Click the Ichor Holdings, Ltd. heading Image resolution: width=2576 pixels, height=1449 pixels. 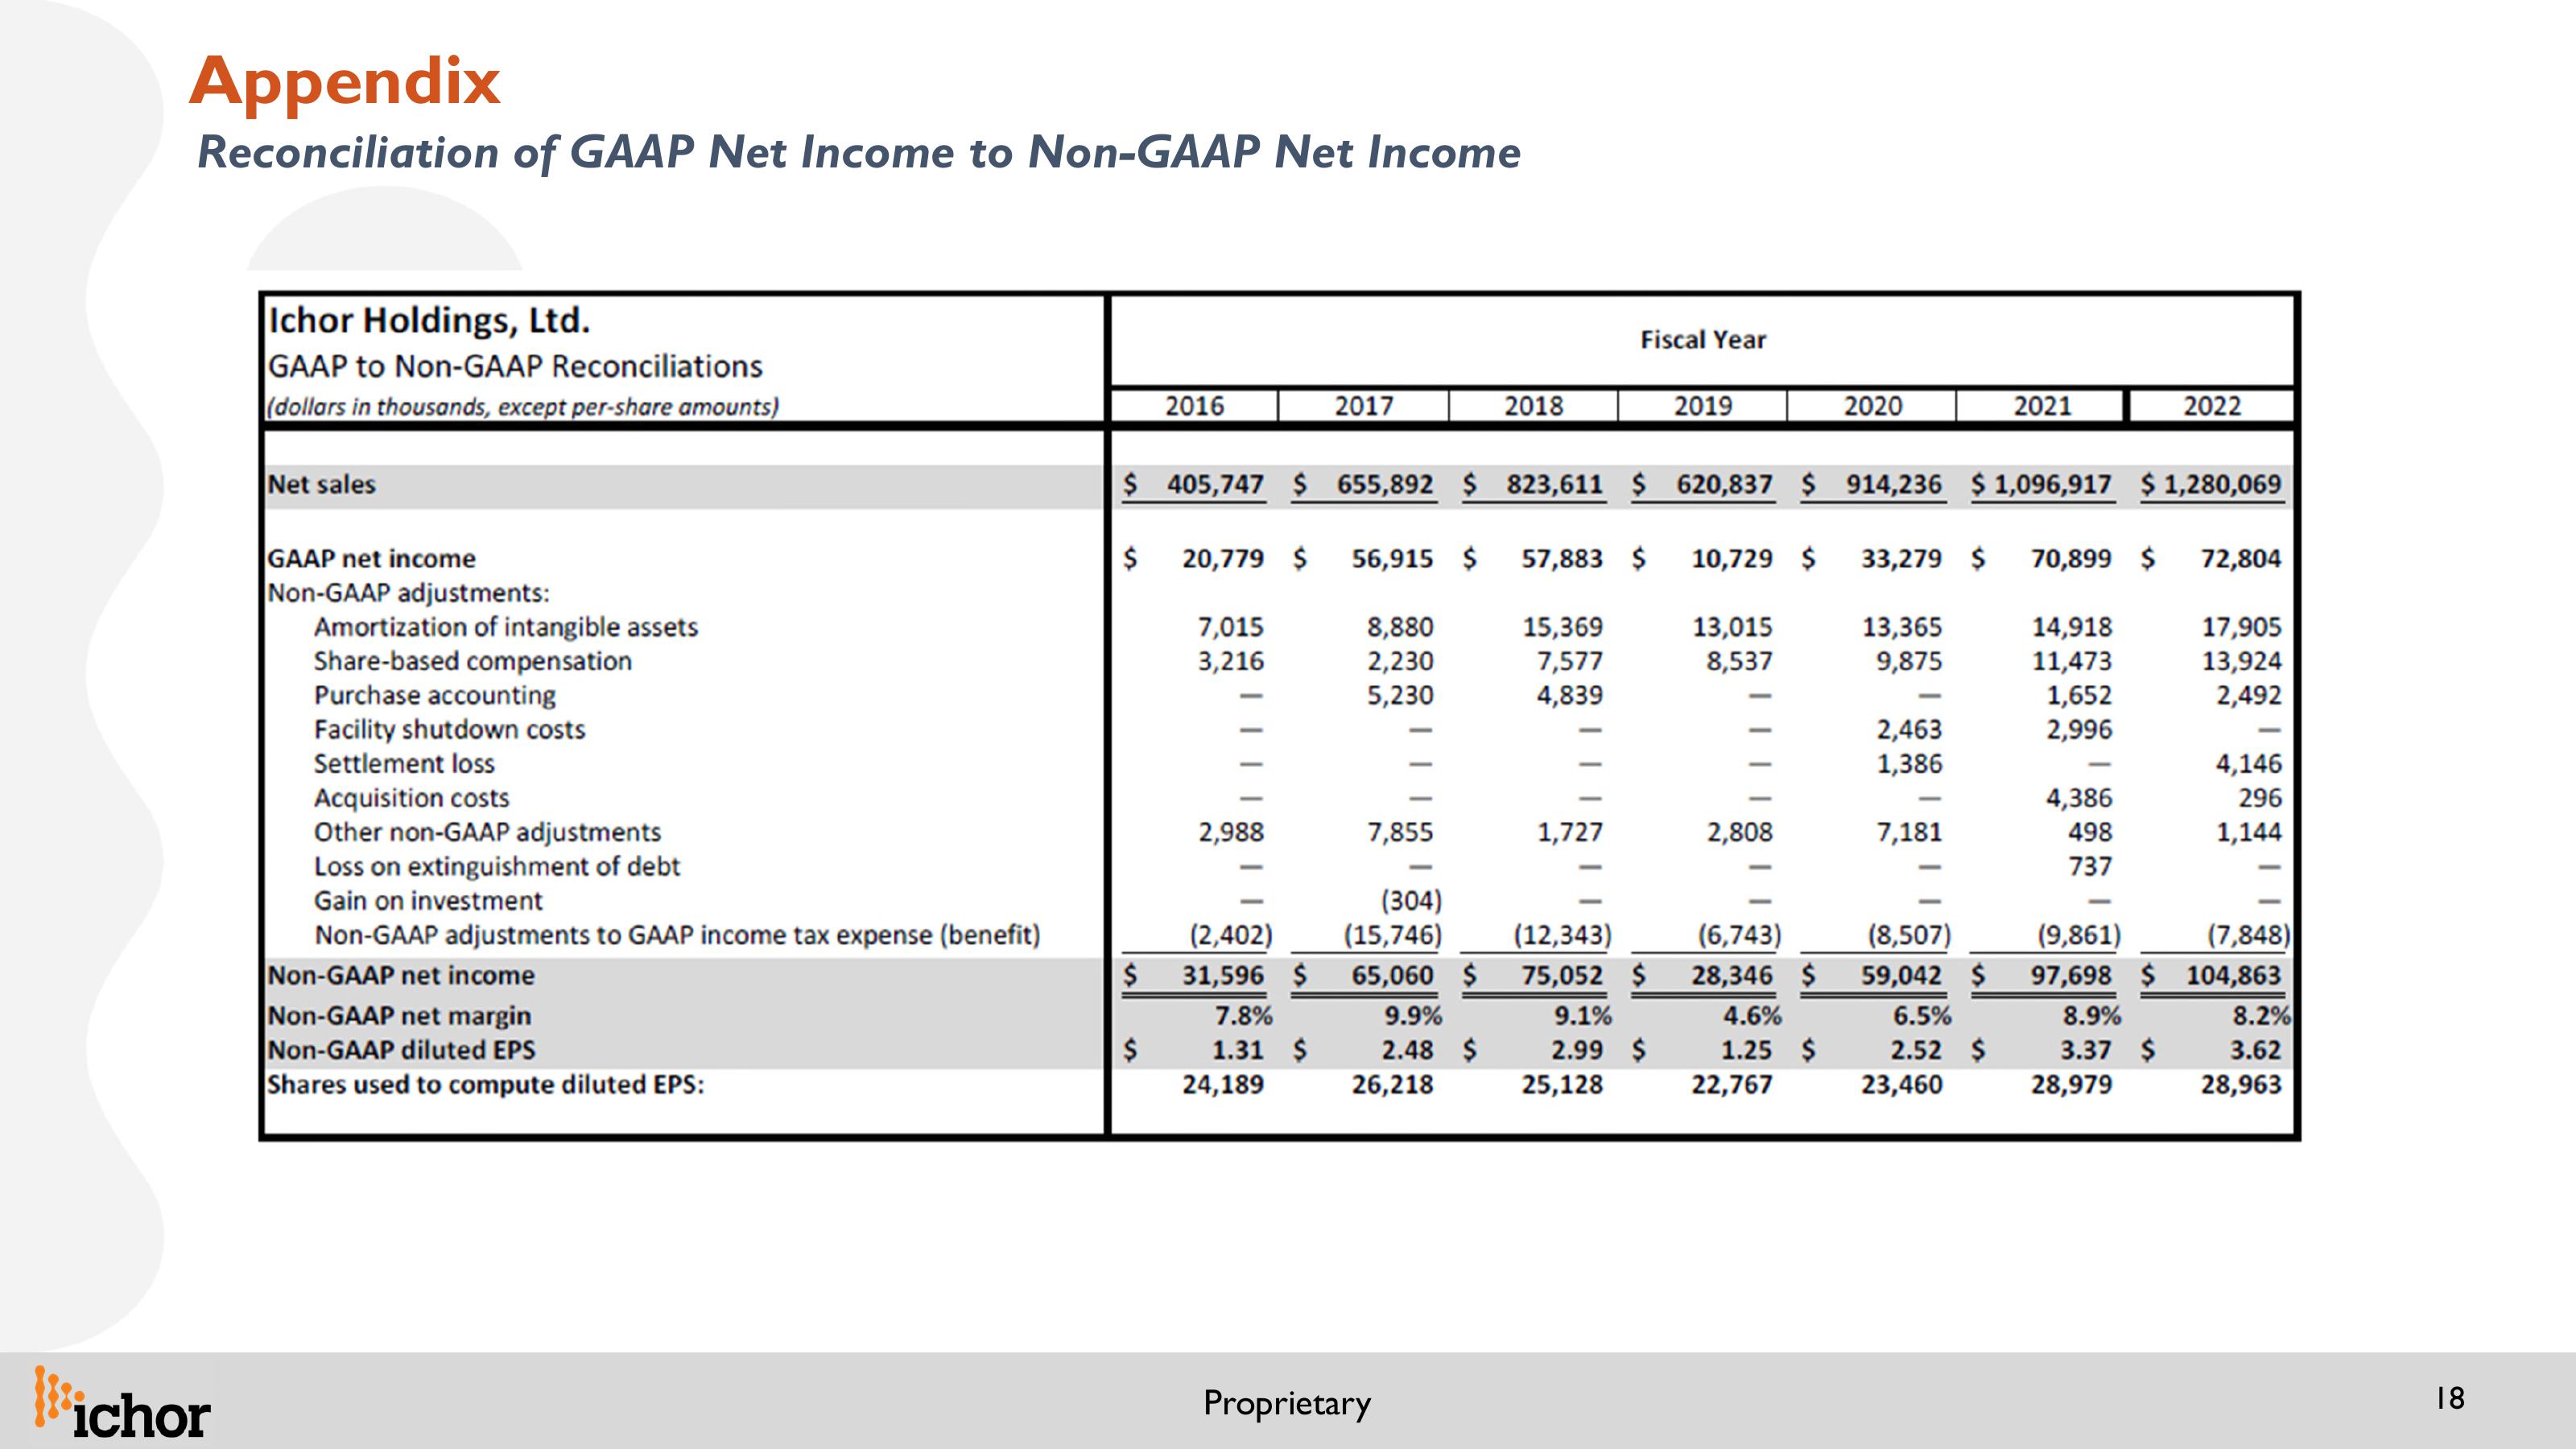(x=429, y=320)
